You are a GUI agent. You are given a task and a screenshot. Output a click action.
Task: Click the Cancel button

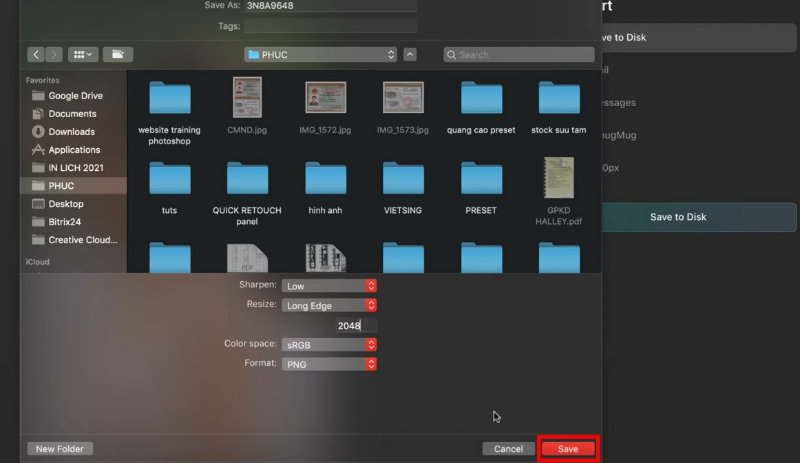[x=508, y=449]
